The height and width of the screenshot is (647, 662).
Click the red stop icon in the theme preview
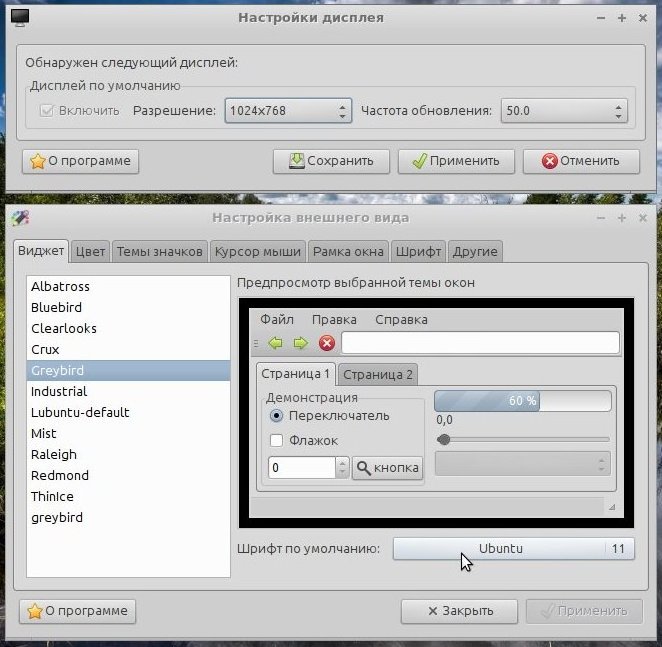[x=326, y=343]
